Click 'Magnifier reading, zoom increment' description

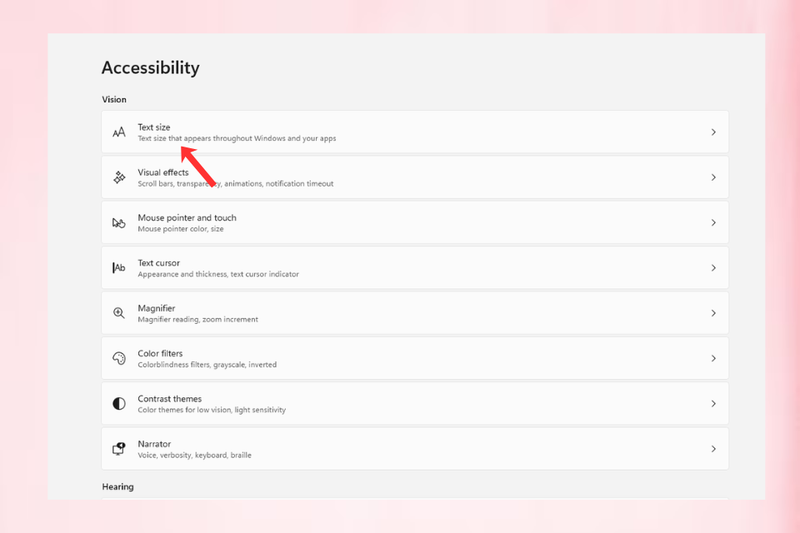(x=198, y=319)
